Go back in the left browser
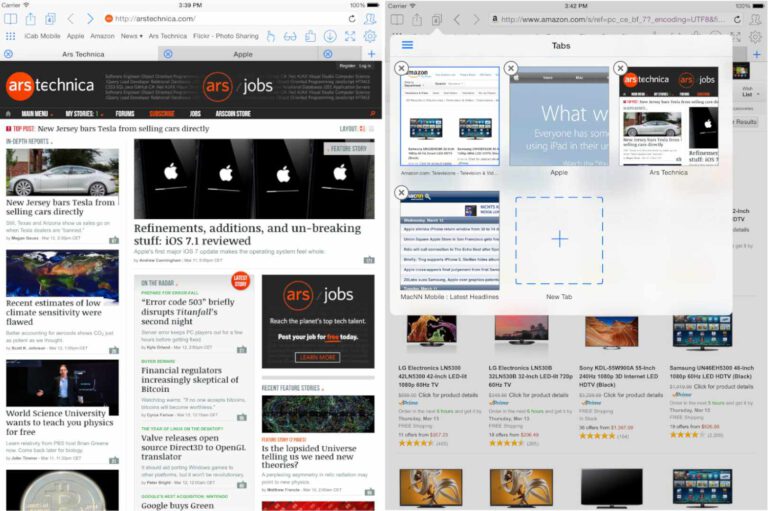The width and height of the screenshot is (768, 511). [71, 19]
